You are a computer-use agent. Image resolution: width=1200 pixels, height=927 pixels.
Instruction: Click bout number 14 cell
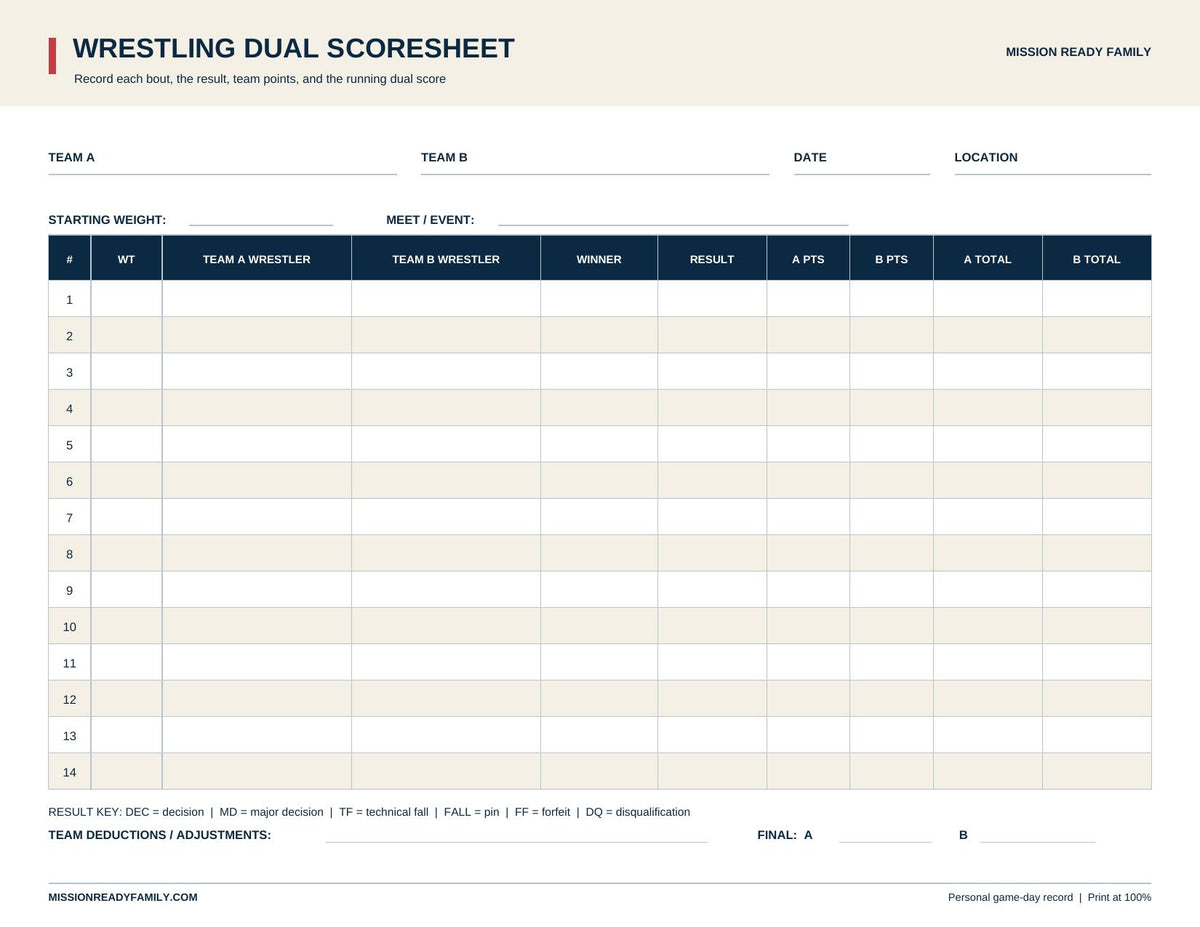click(x=69, y=771)
